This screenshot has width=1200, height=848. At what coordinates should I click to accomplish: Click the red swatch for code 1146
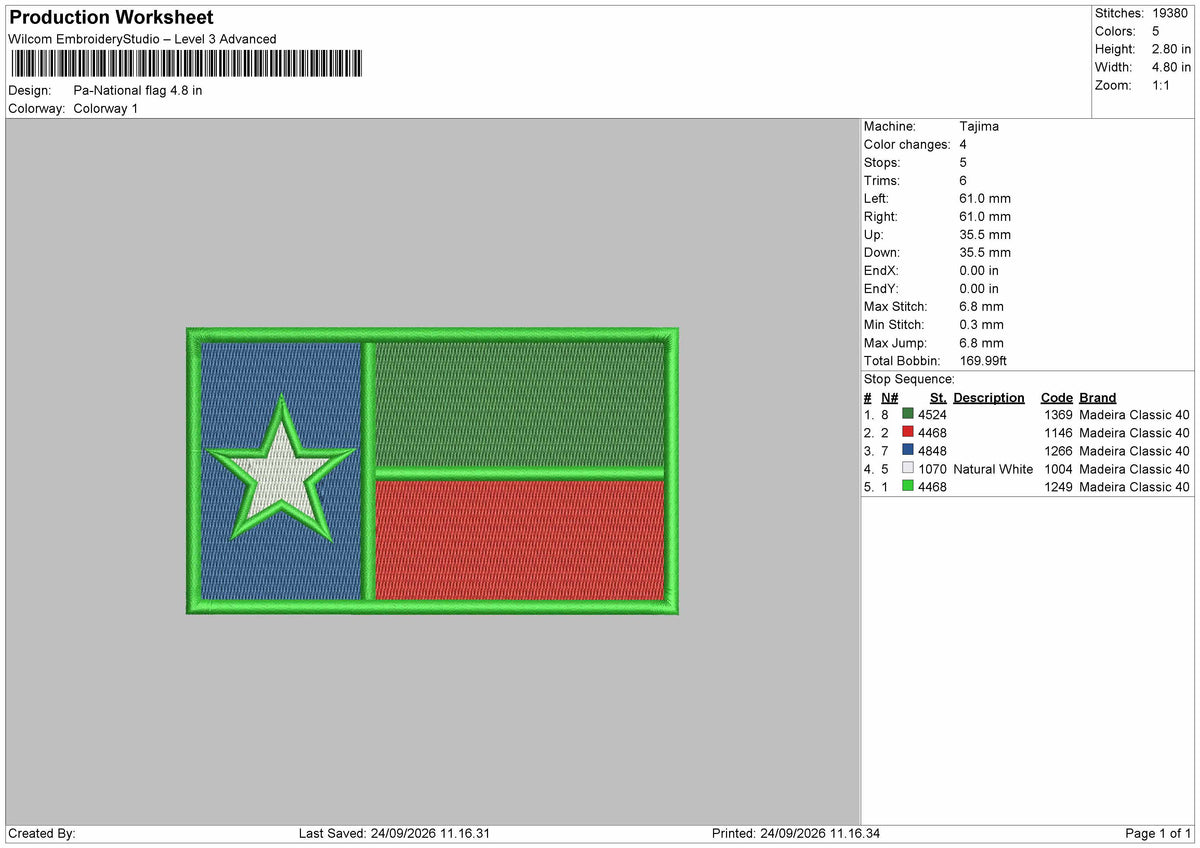point(907,432)
